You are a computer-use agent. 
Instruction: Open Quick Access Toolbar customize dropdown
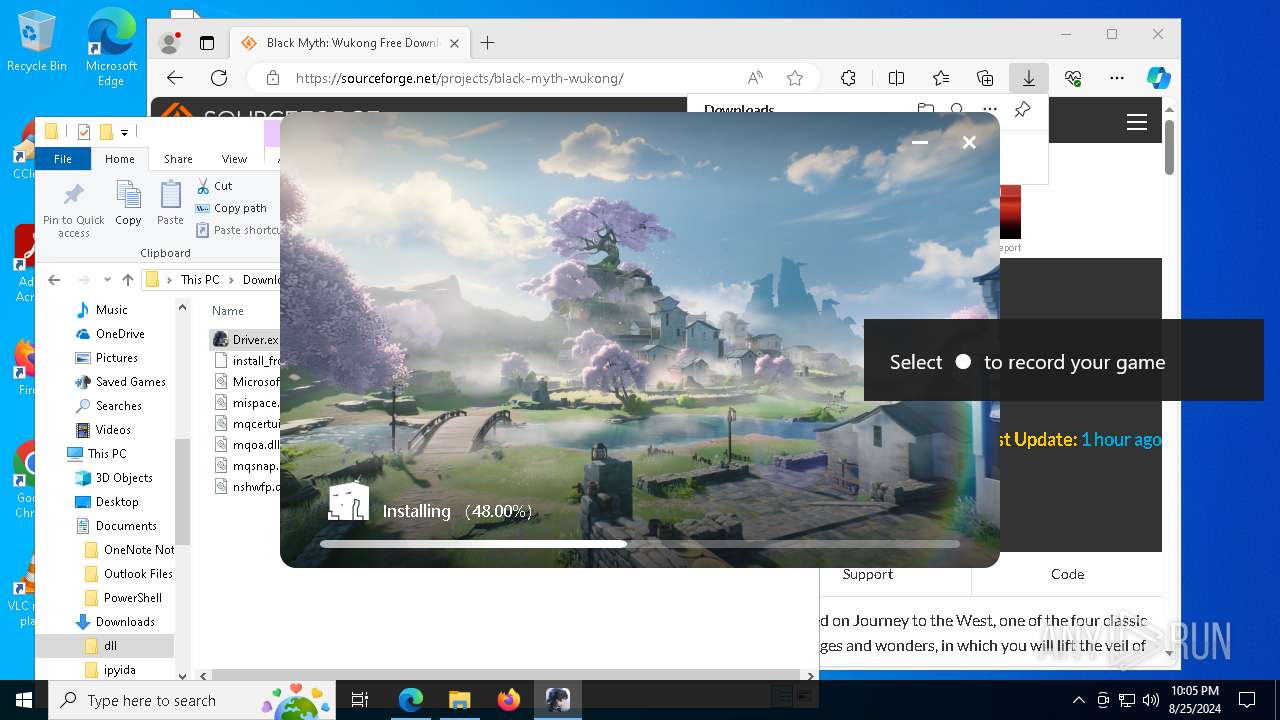click(125, 132)
